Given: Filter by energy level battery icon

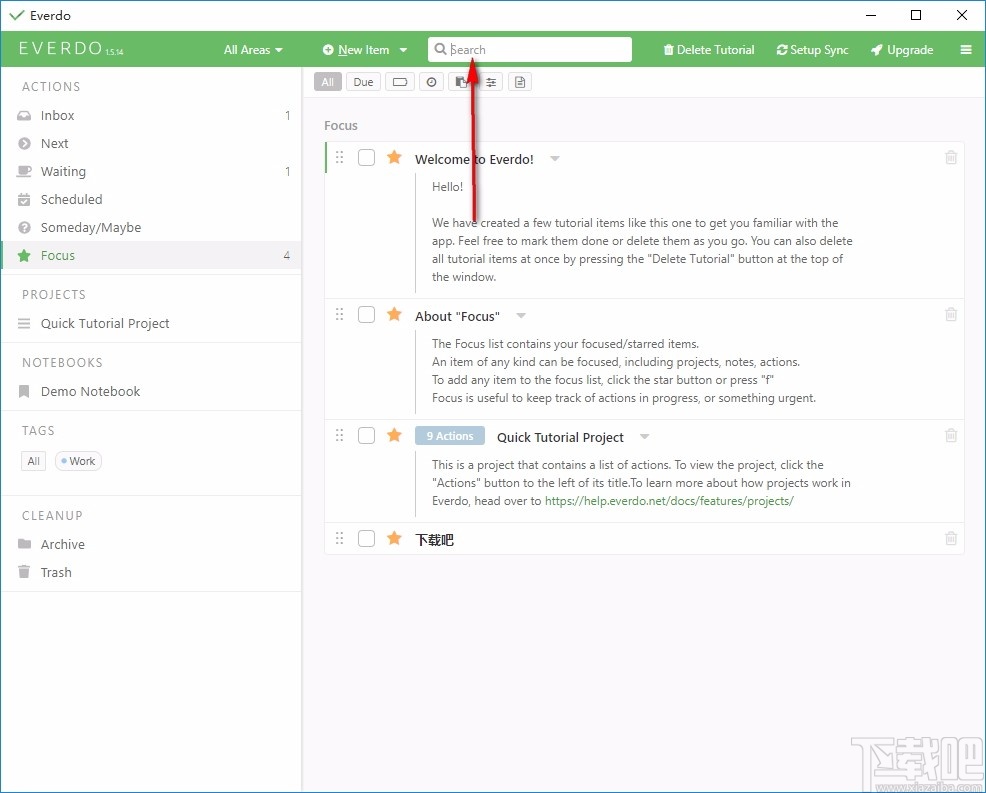Looking at the screenshot, I should point(400,82).
